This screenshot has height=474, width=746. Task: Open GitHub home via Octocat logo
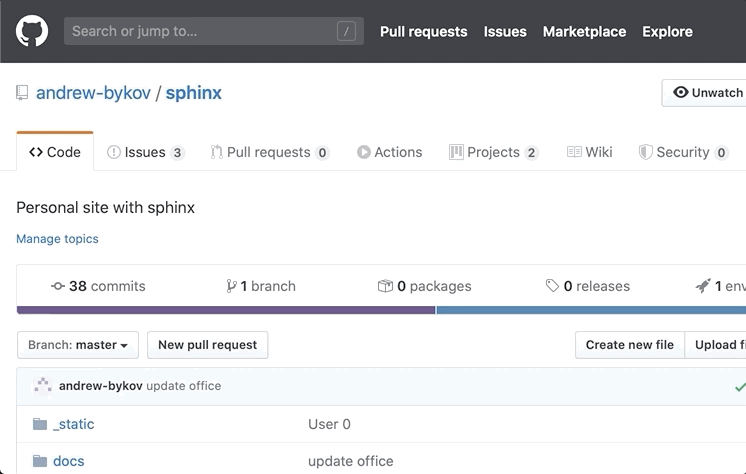point(32,31)
